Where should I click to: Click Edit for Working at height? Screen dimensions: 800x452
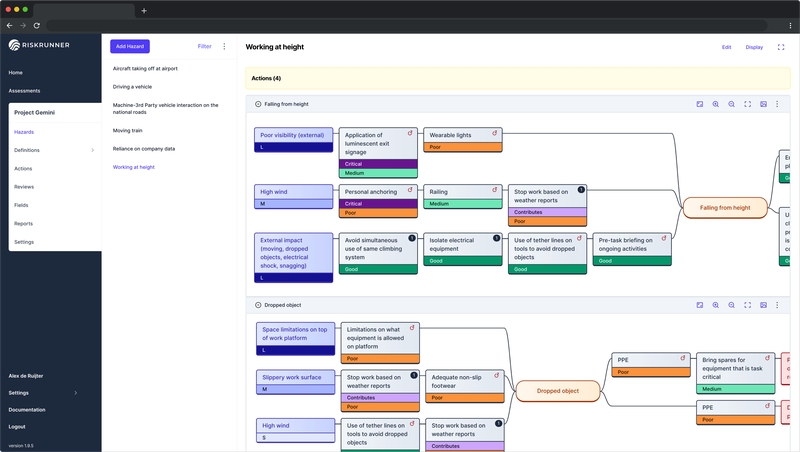pos(727,47)
